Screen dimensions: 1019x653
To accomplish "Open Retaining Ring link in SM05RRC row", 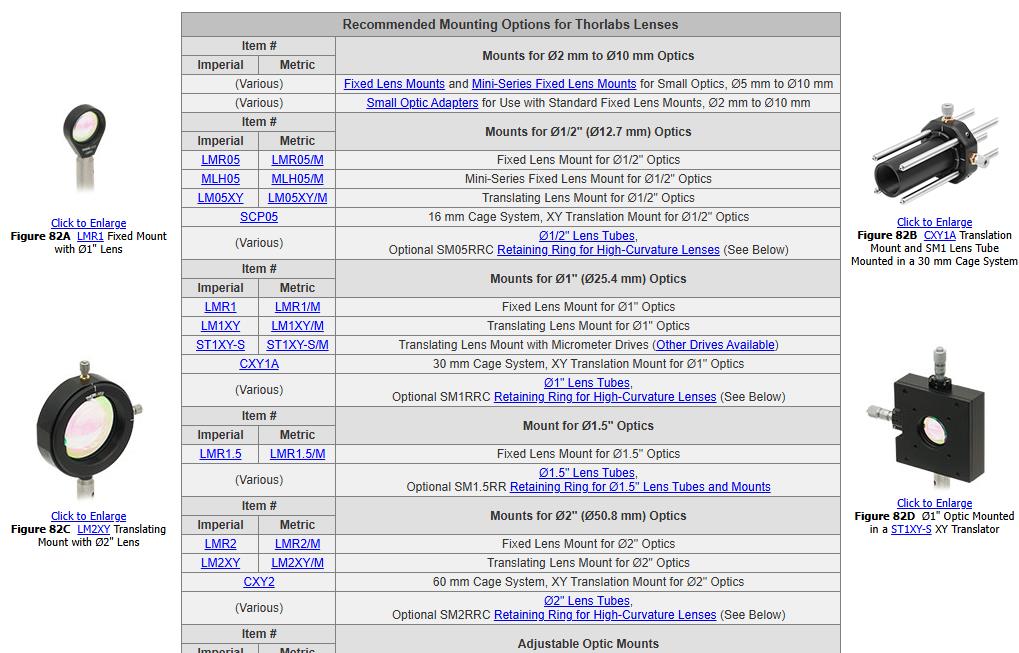I will 608,250.
